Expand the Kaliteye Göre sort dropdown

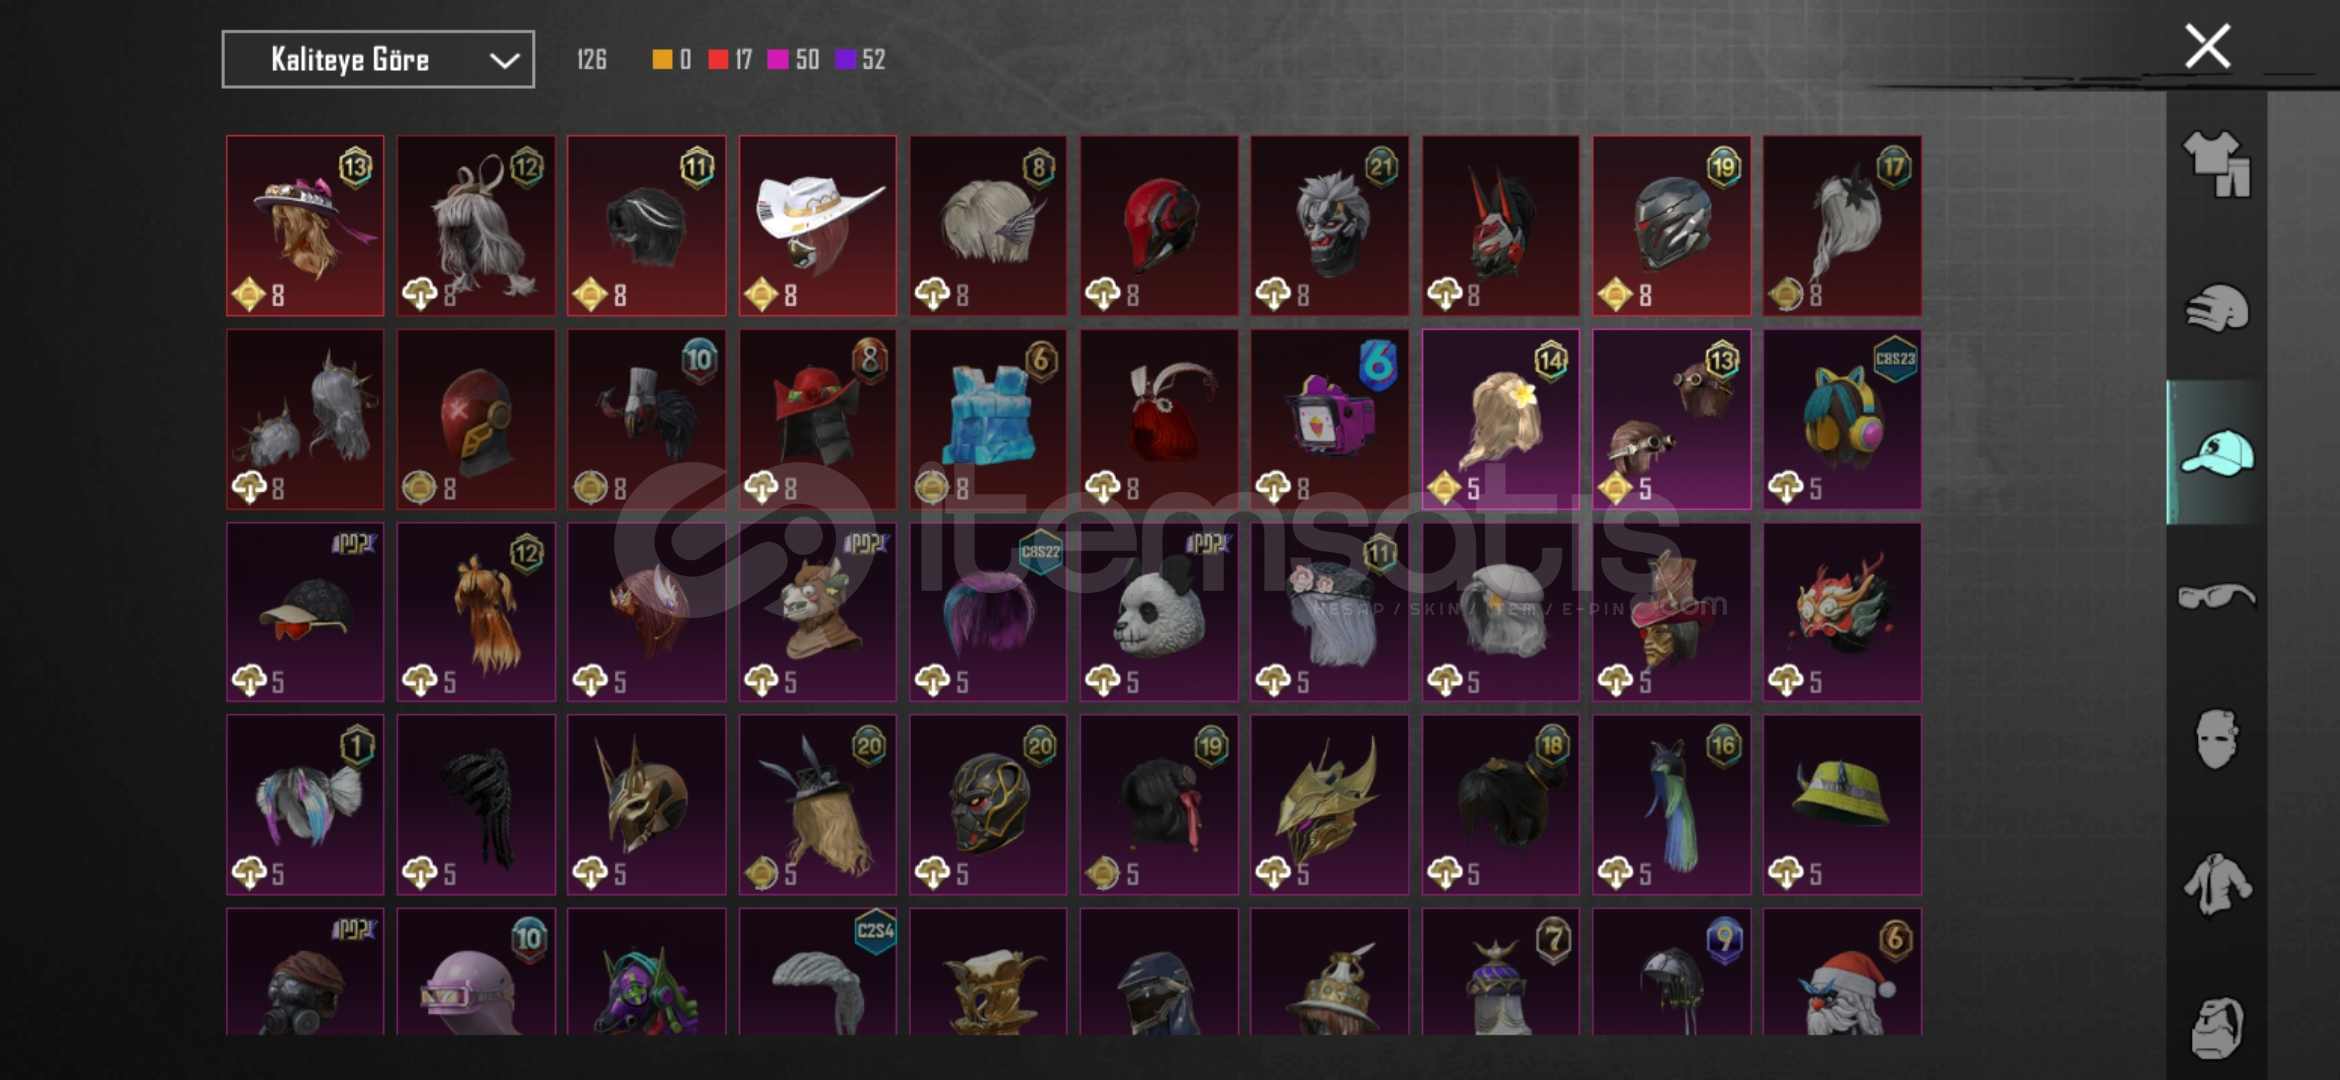click(x=378, y=60)
